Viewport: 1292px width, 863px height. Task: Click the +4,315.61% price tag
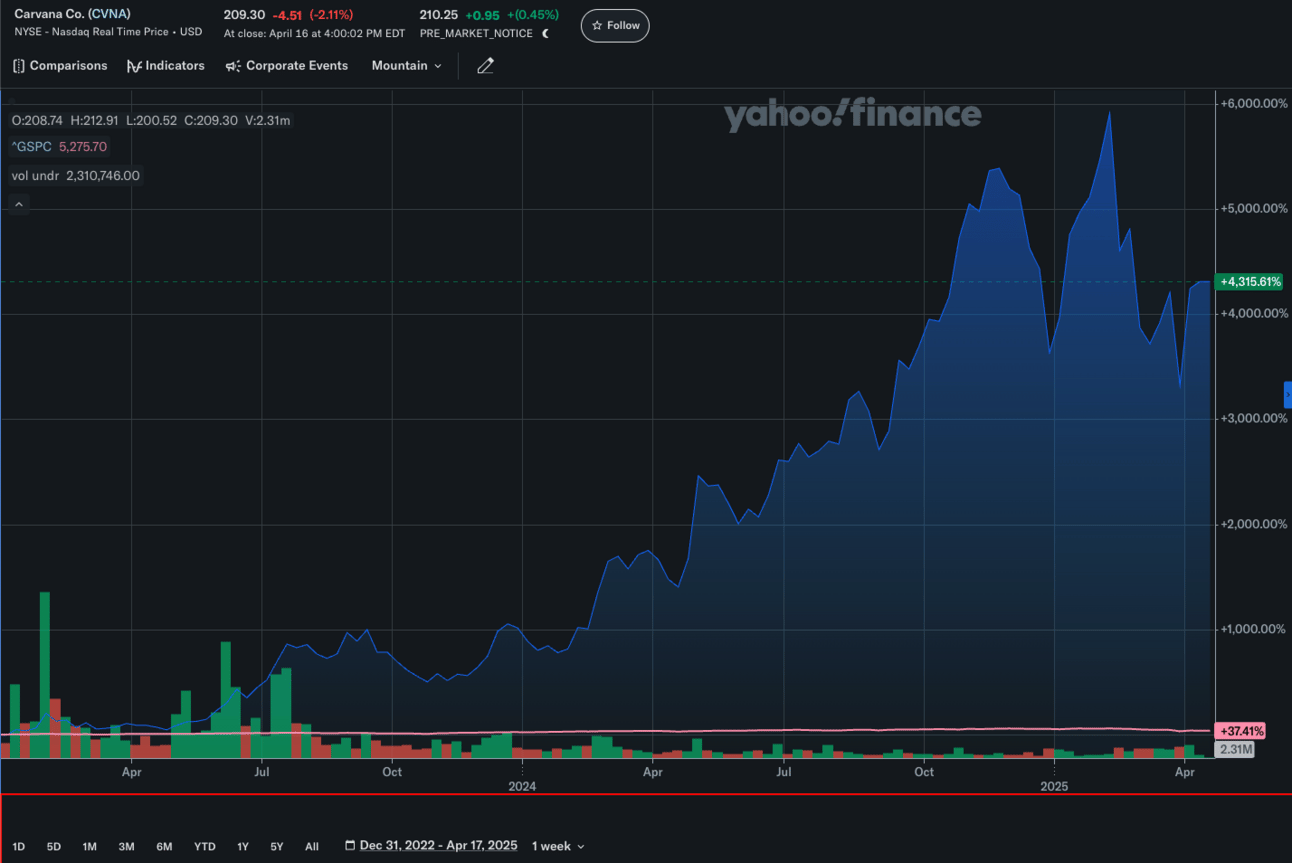click(1248, 282)
